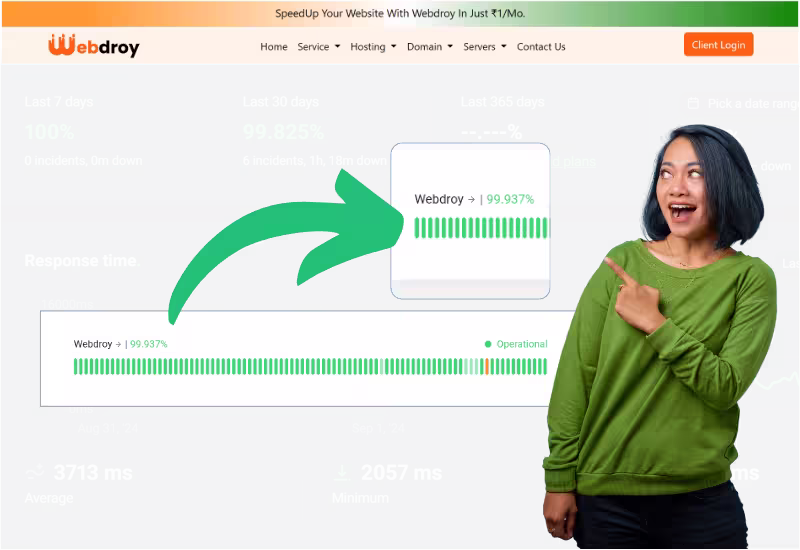Click the Webdroy logo
800x550 pixels.
coord(93,46)
